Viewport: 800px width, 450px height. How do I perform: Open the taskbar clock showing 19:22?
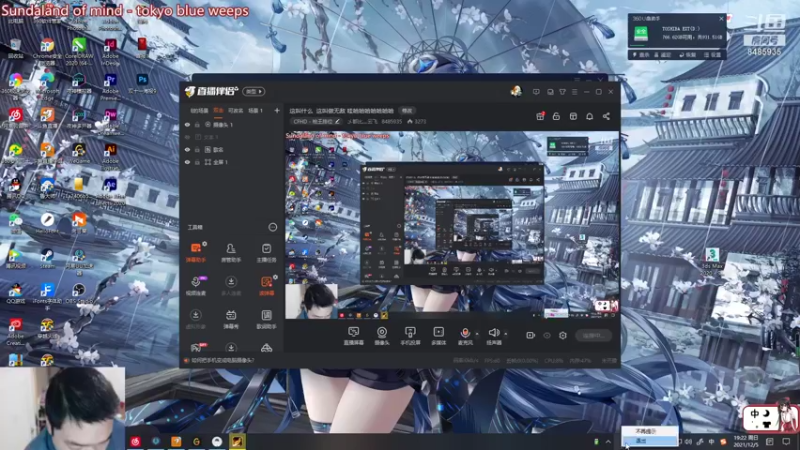pyautogui.click(x=745, y=441)
